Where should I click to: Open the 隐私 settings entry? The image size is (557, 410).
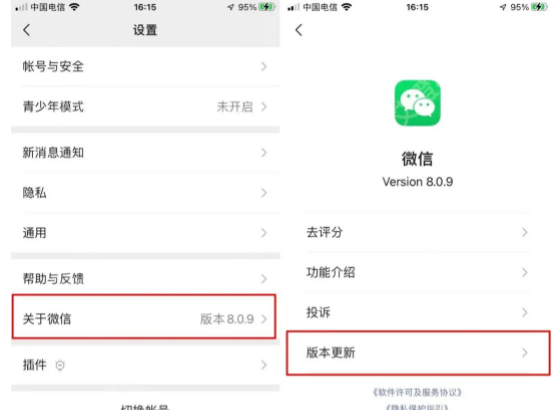coord(146,193)
